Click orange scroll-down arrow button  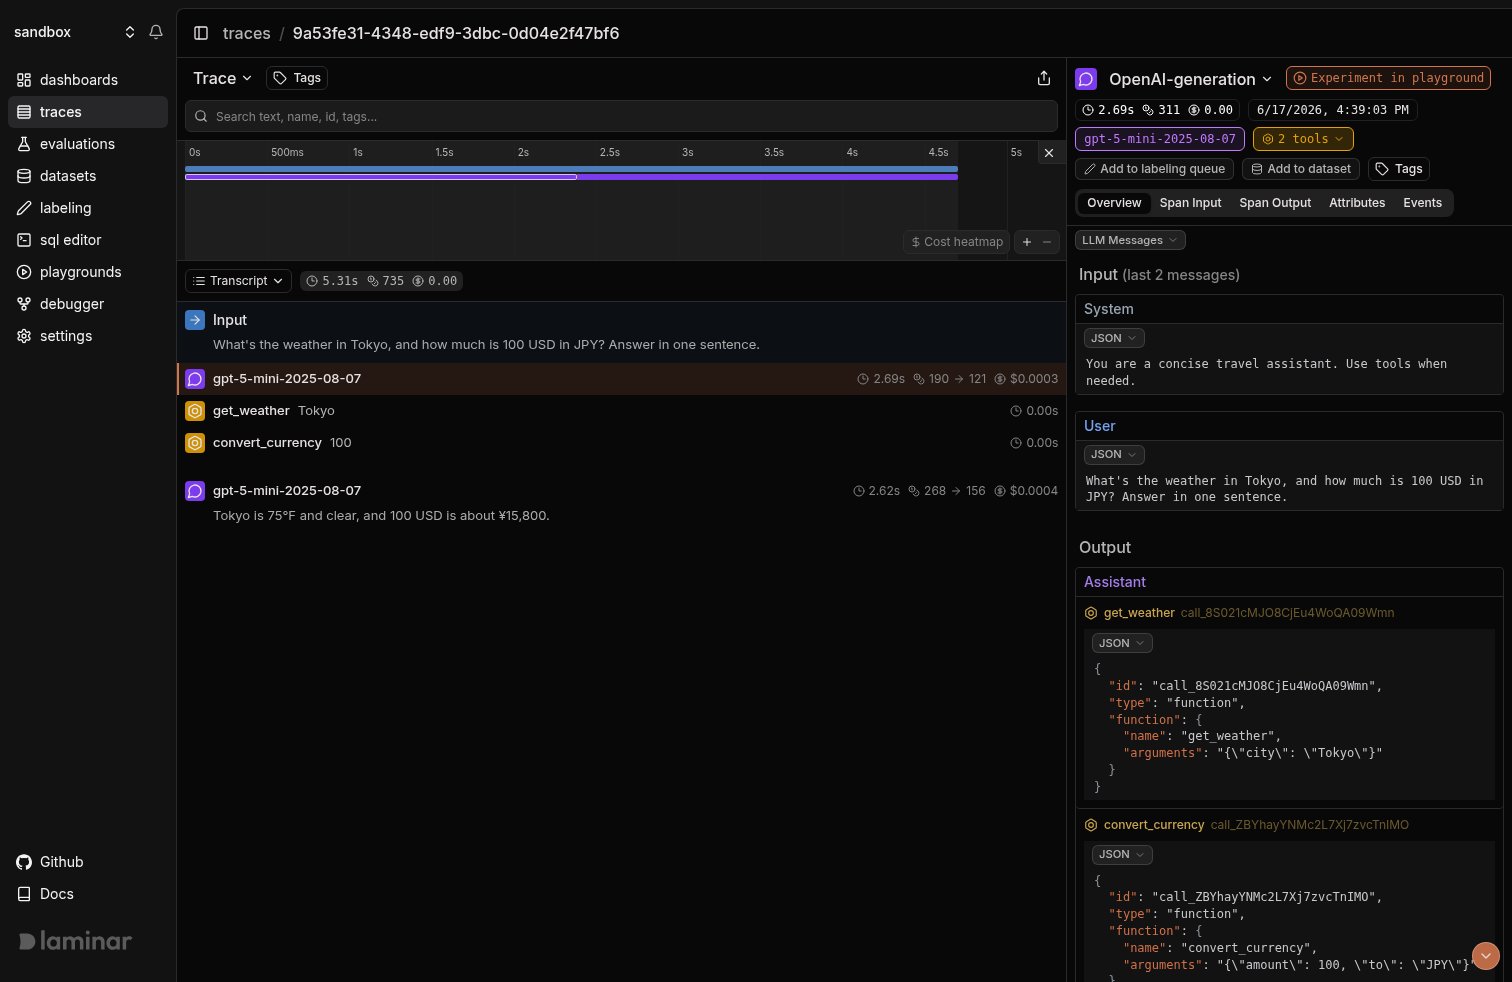click(x=1486, y=956)
